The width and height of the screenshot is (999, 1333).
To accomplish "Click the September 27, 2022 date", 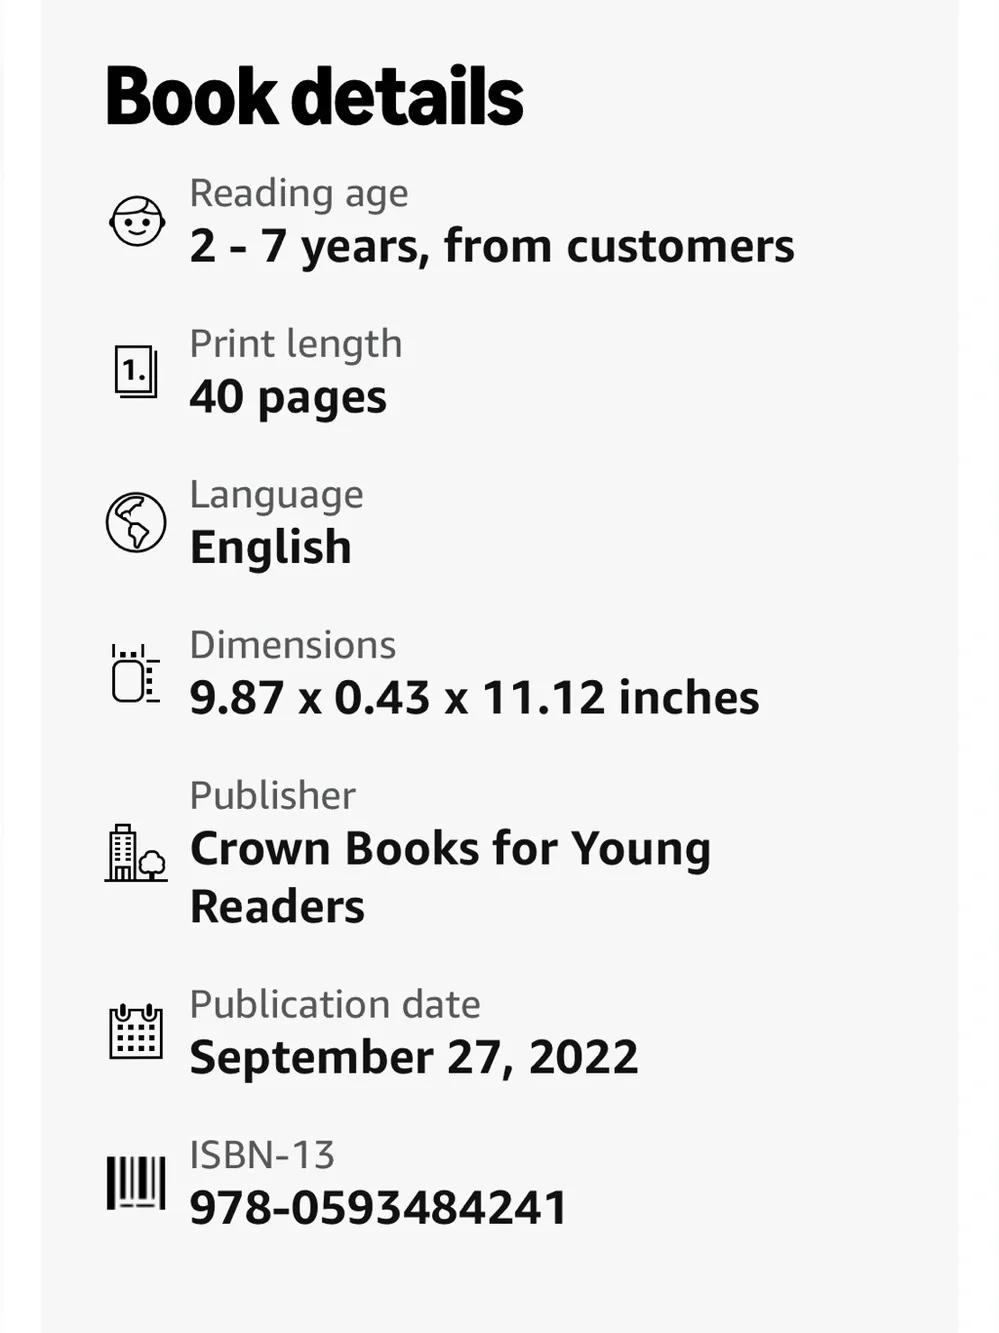I will [x=414, y=1057].
